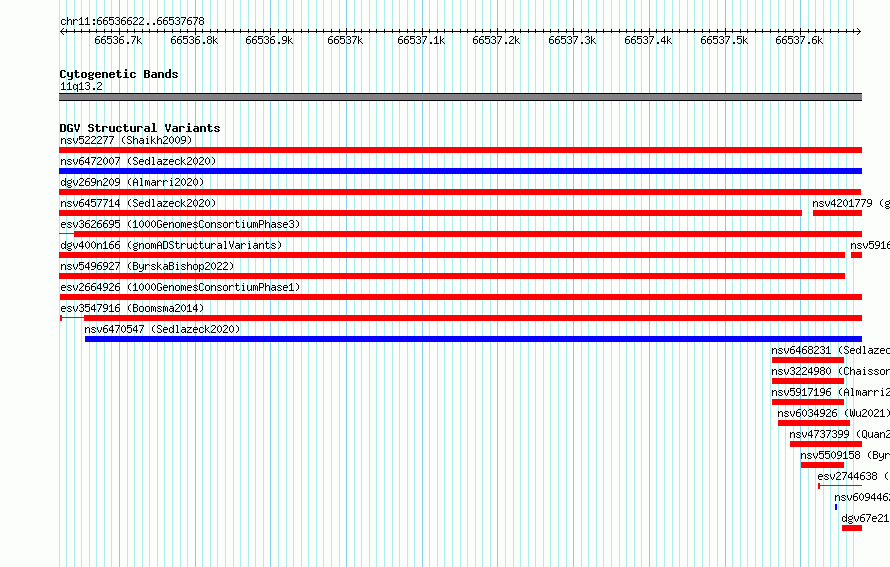Click the red bar beneath dgv400n166

pos(452,255)
